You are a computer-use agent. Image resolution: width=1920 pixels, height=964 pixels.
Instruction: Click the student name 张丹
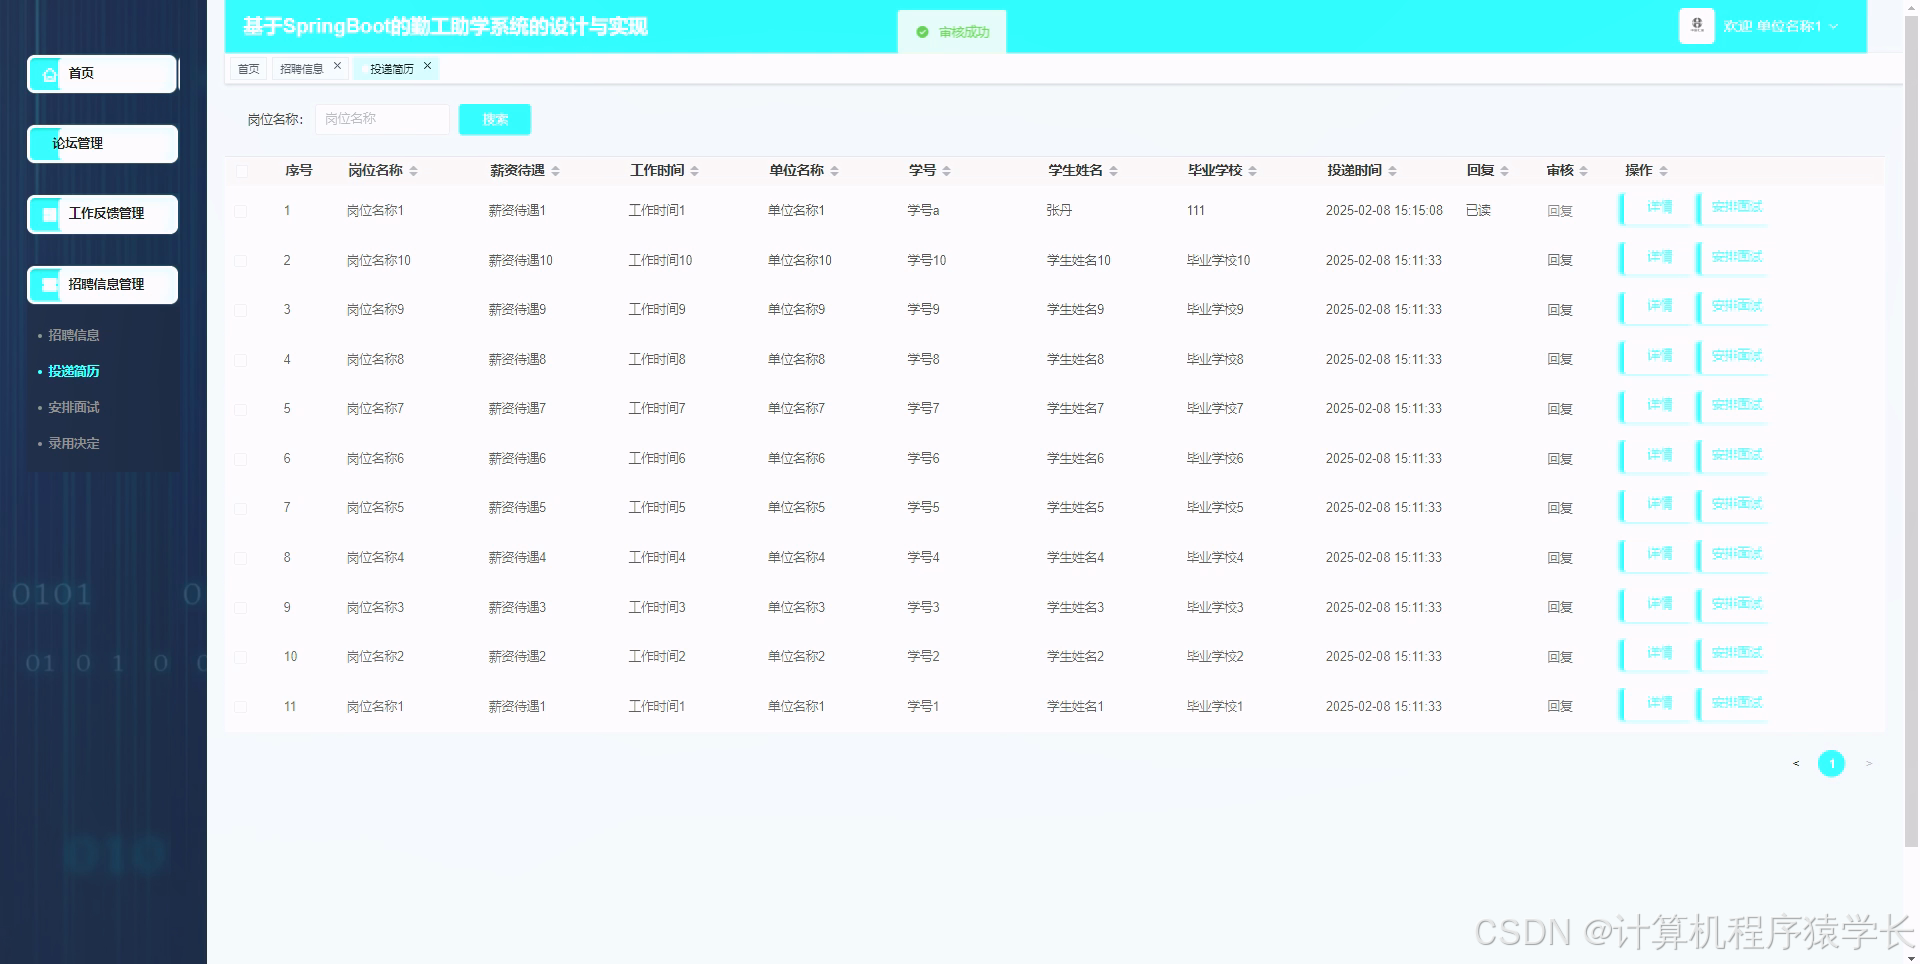[x=1059, y=210]
